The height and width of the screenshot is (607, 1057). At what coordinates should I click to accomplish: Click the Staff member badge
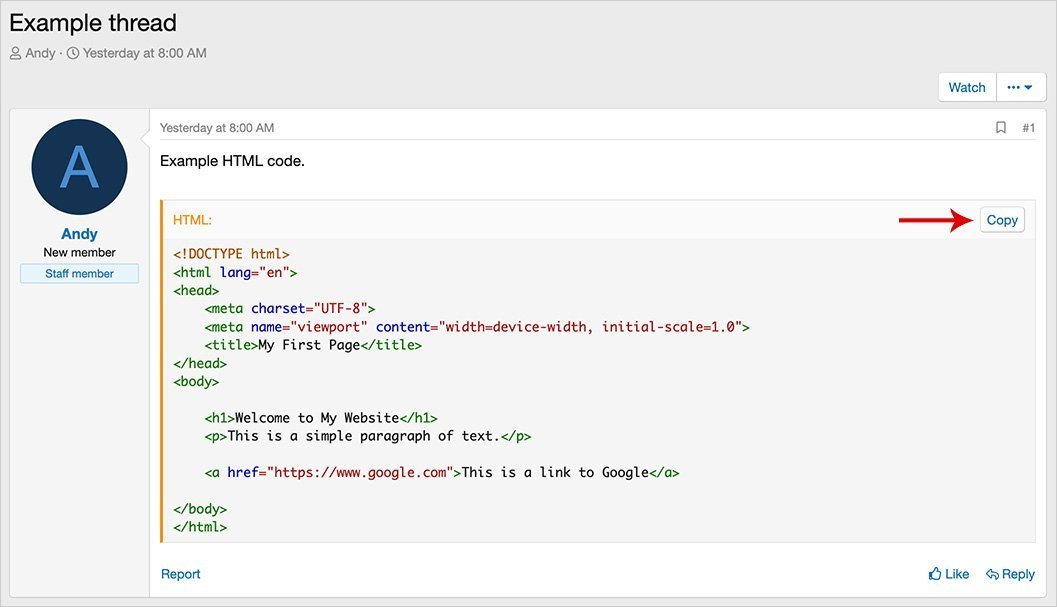point(79,274)
